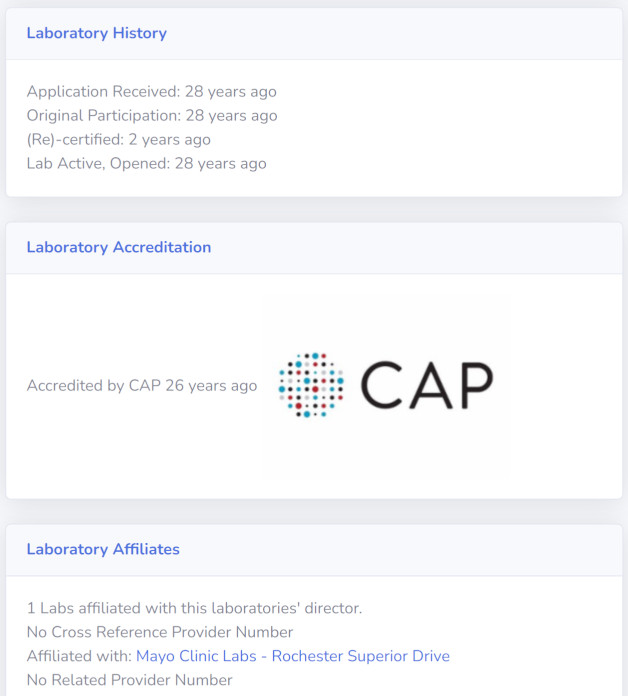This screenshot has width=628, height=696.
Task: Click the CAP dotted circle logo
Action: (x=311, y=385)
